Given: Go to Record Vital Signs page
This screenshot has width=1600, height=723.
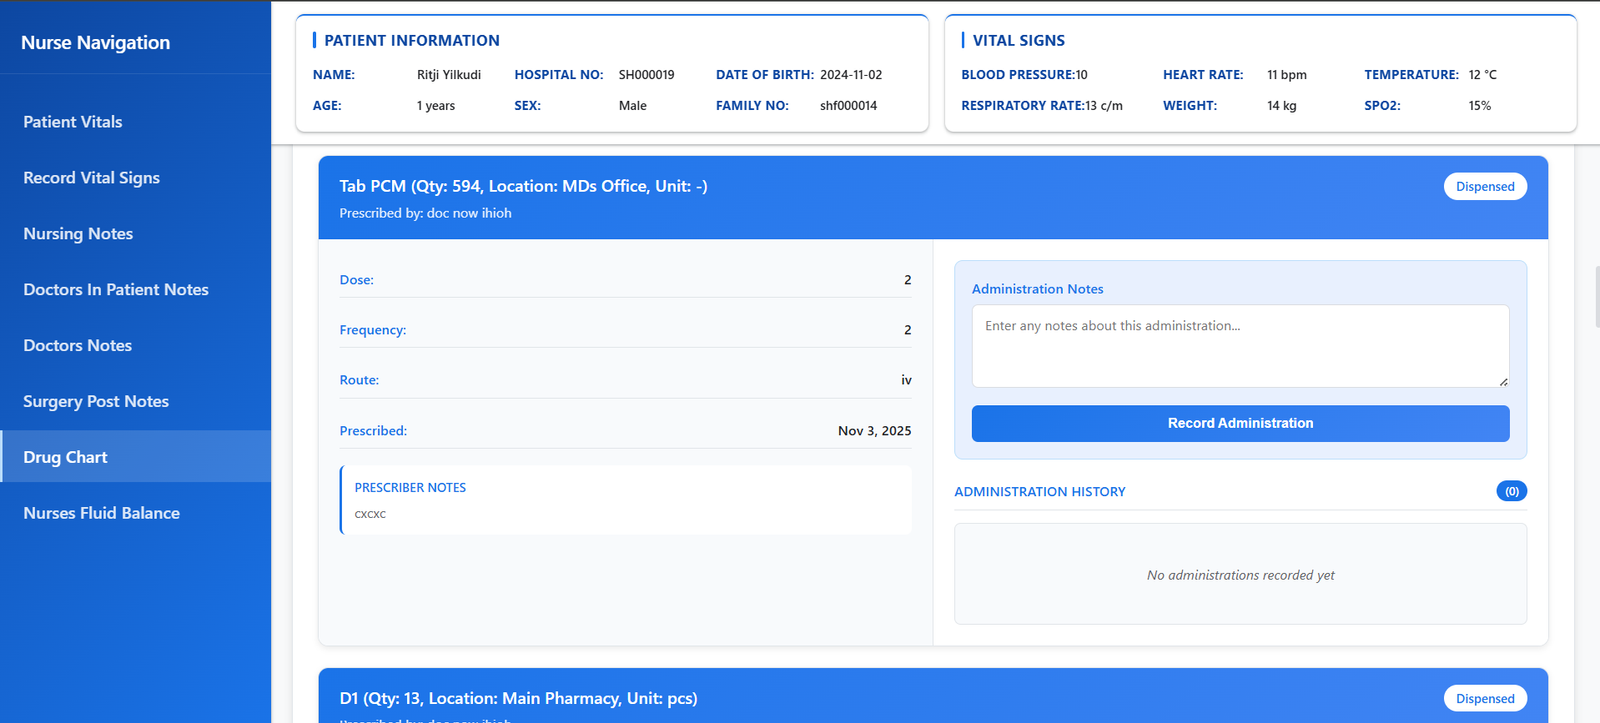Looking at the screenshot, I should point(91,178).
